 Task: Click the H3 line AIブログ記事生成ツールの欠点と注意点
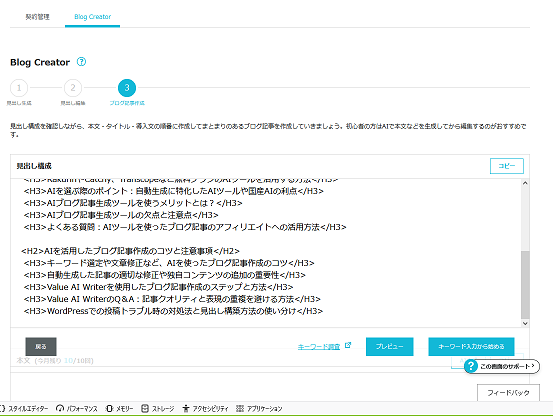121,215
